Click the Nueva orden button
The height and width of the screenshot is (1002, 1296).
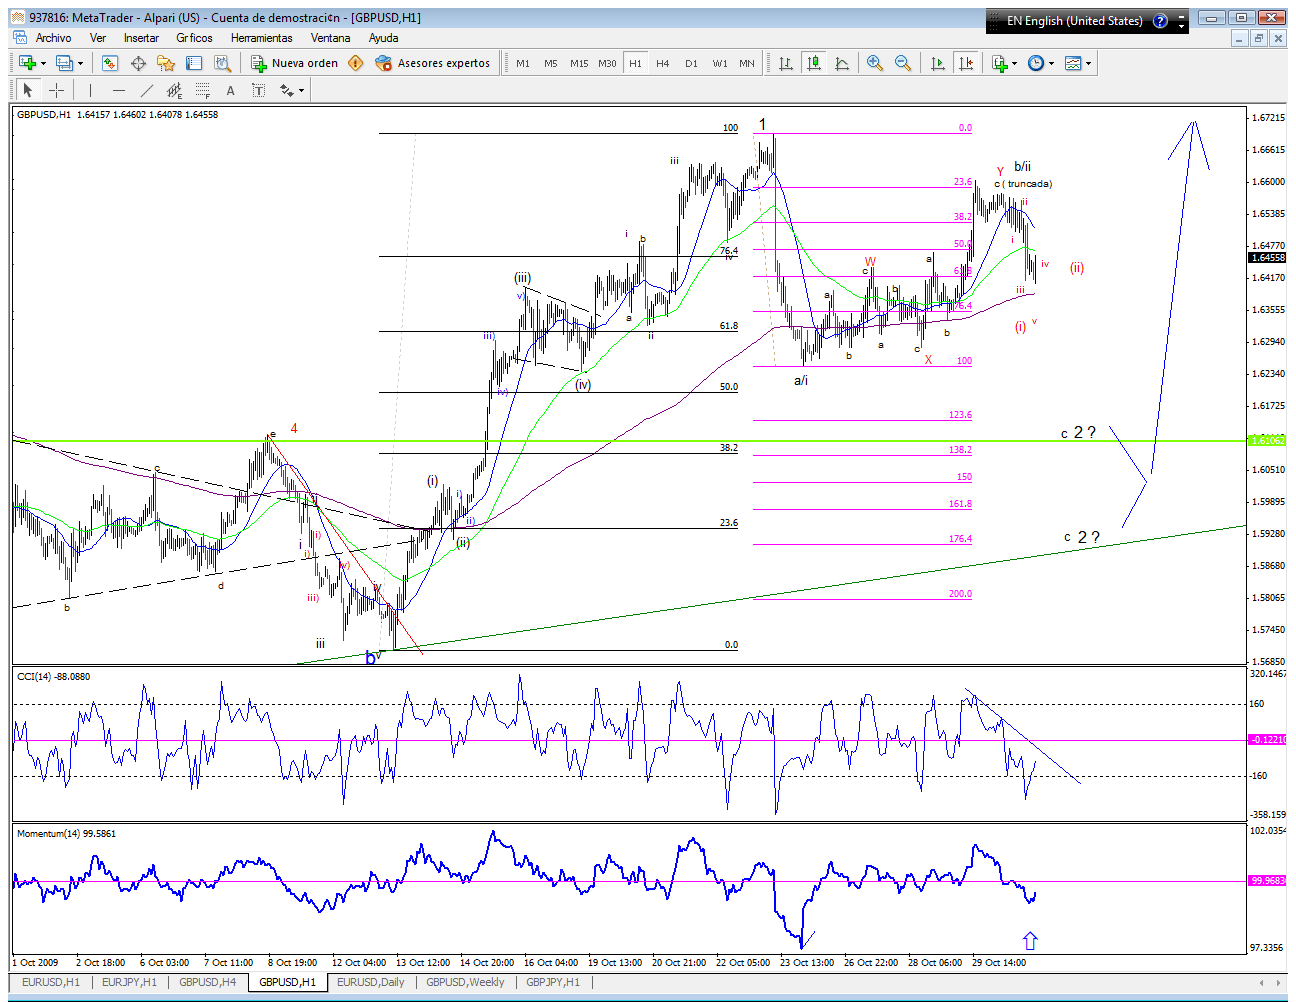click(x=294, y=63)
